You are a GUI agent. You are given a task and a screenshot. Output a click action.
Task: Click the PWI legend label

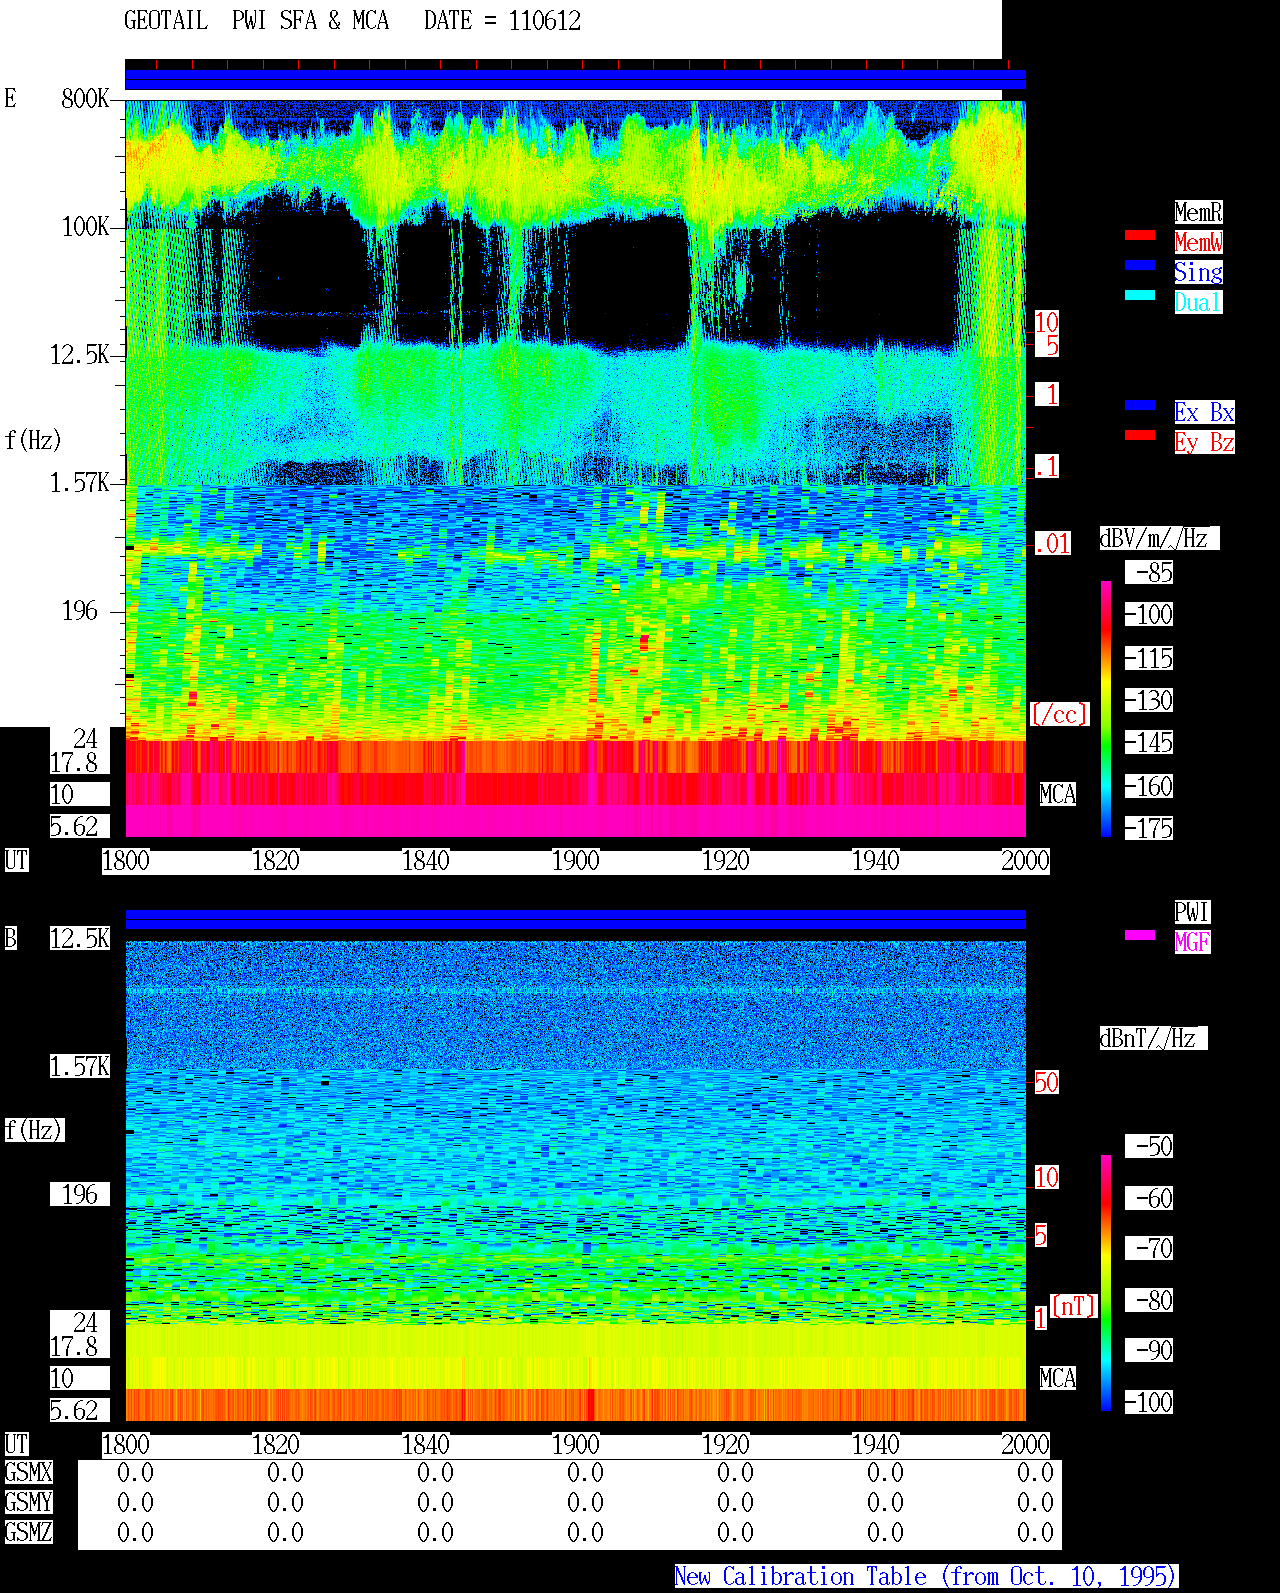[x=1192, y=912]
